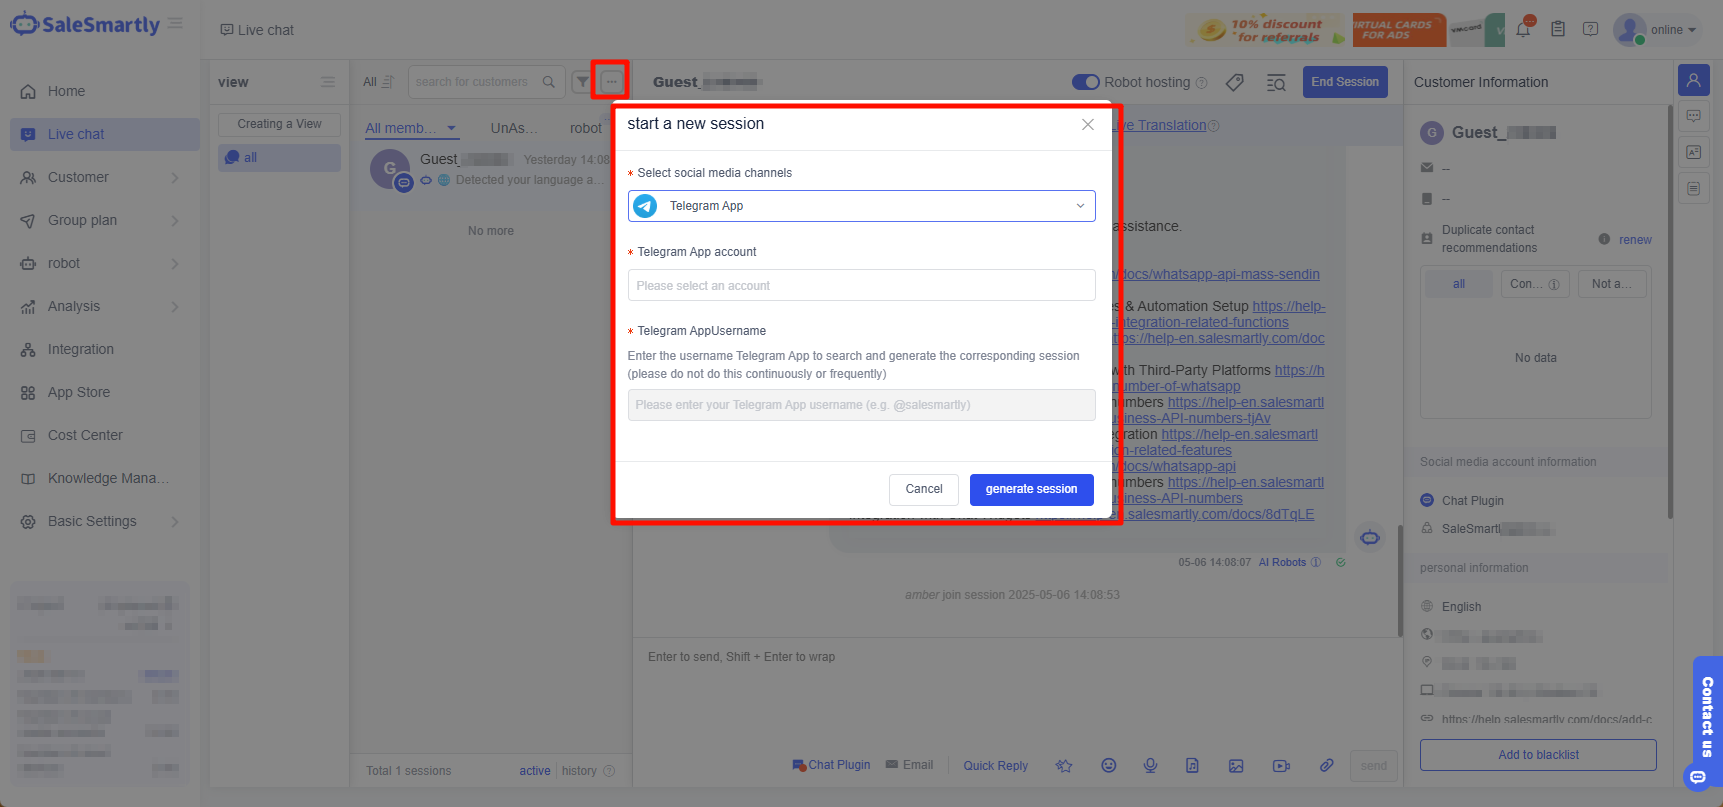Screen dimensions: 1723x807
Task: Open the notes icon in right rail
Action: pyautogui.click(x=1693, y=188)
